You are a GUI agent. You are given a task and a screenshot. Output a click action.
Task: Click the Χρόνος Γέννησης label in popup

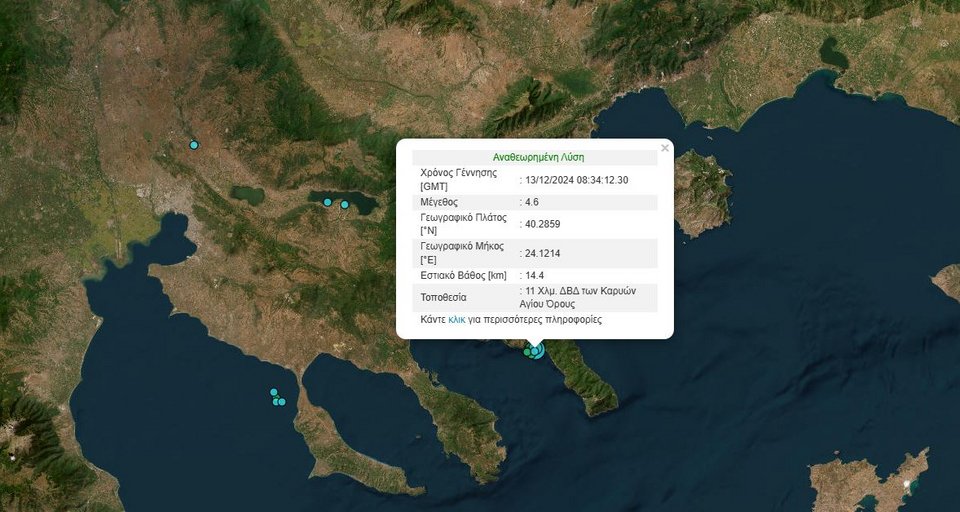pos(457,173)
